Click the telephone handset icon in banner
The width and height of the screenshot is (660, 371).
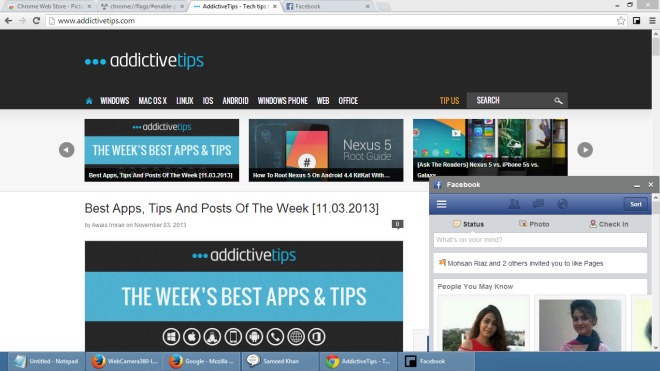(x=275, y=337)
